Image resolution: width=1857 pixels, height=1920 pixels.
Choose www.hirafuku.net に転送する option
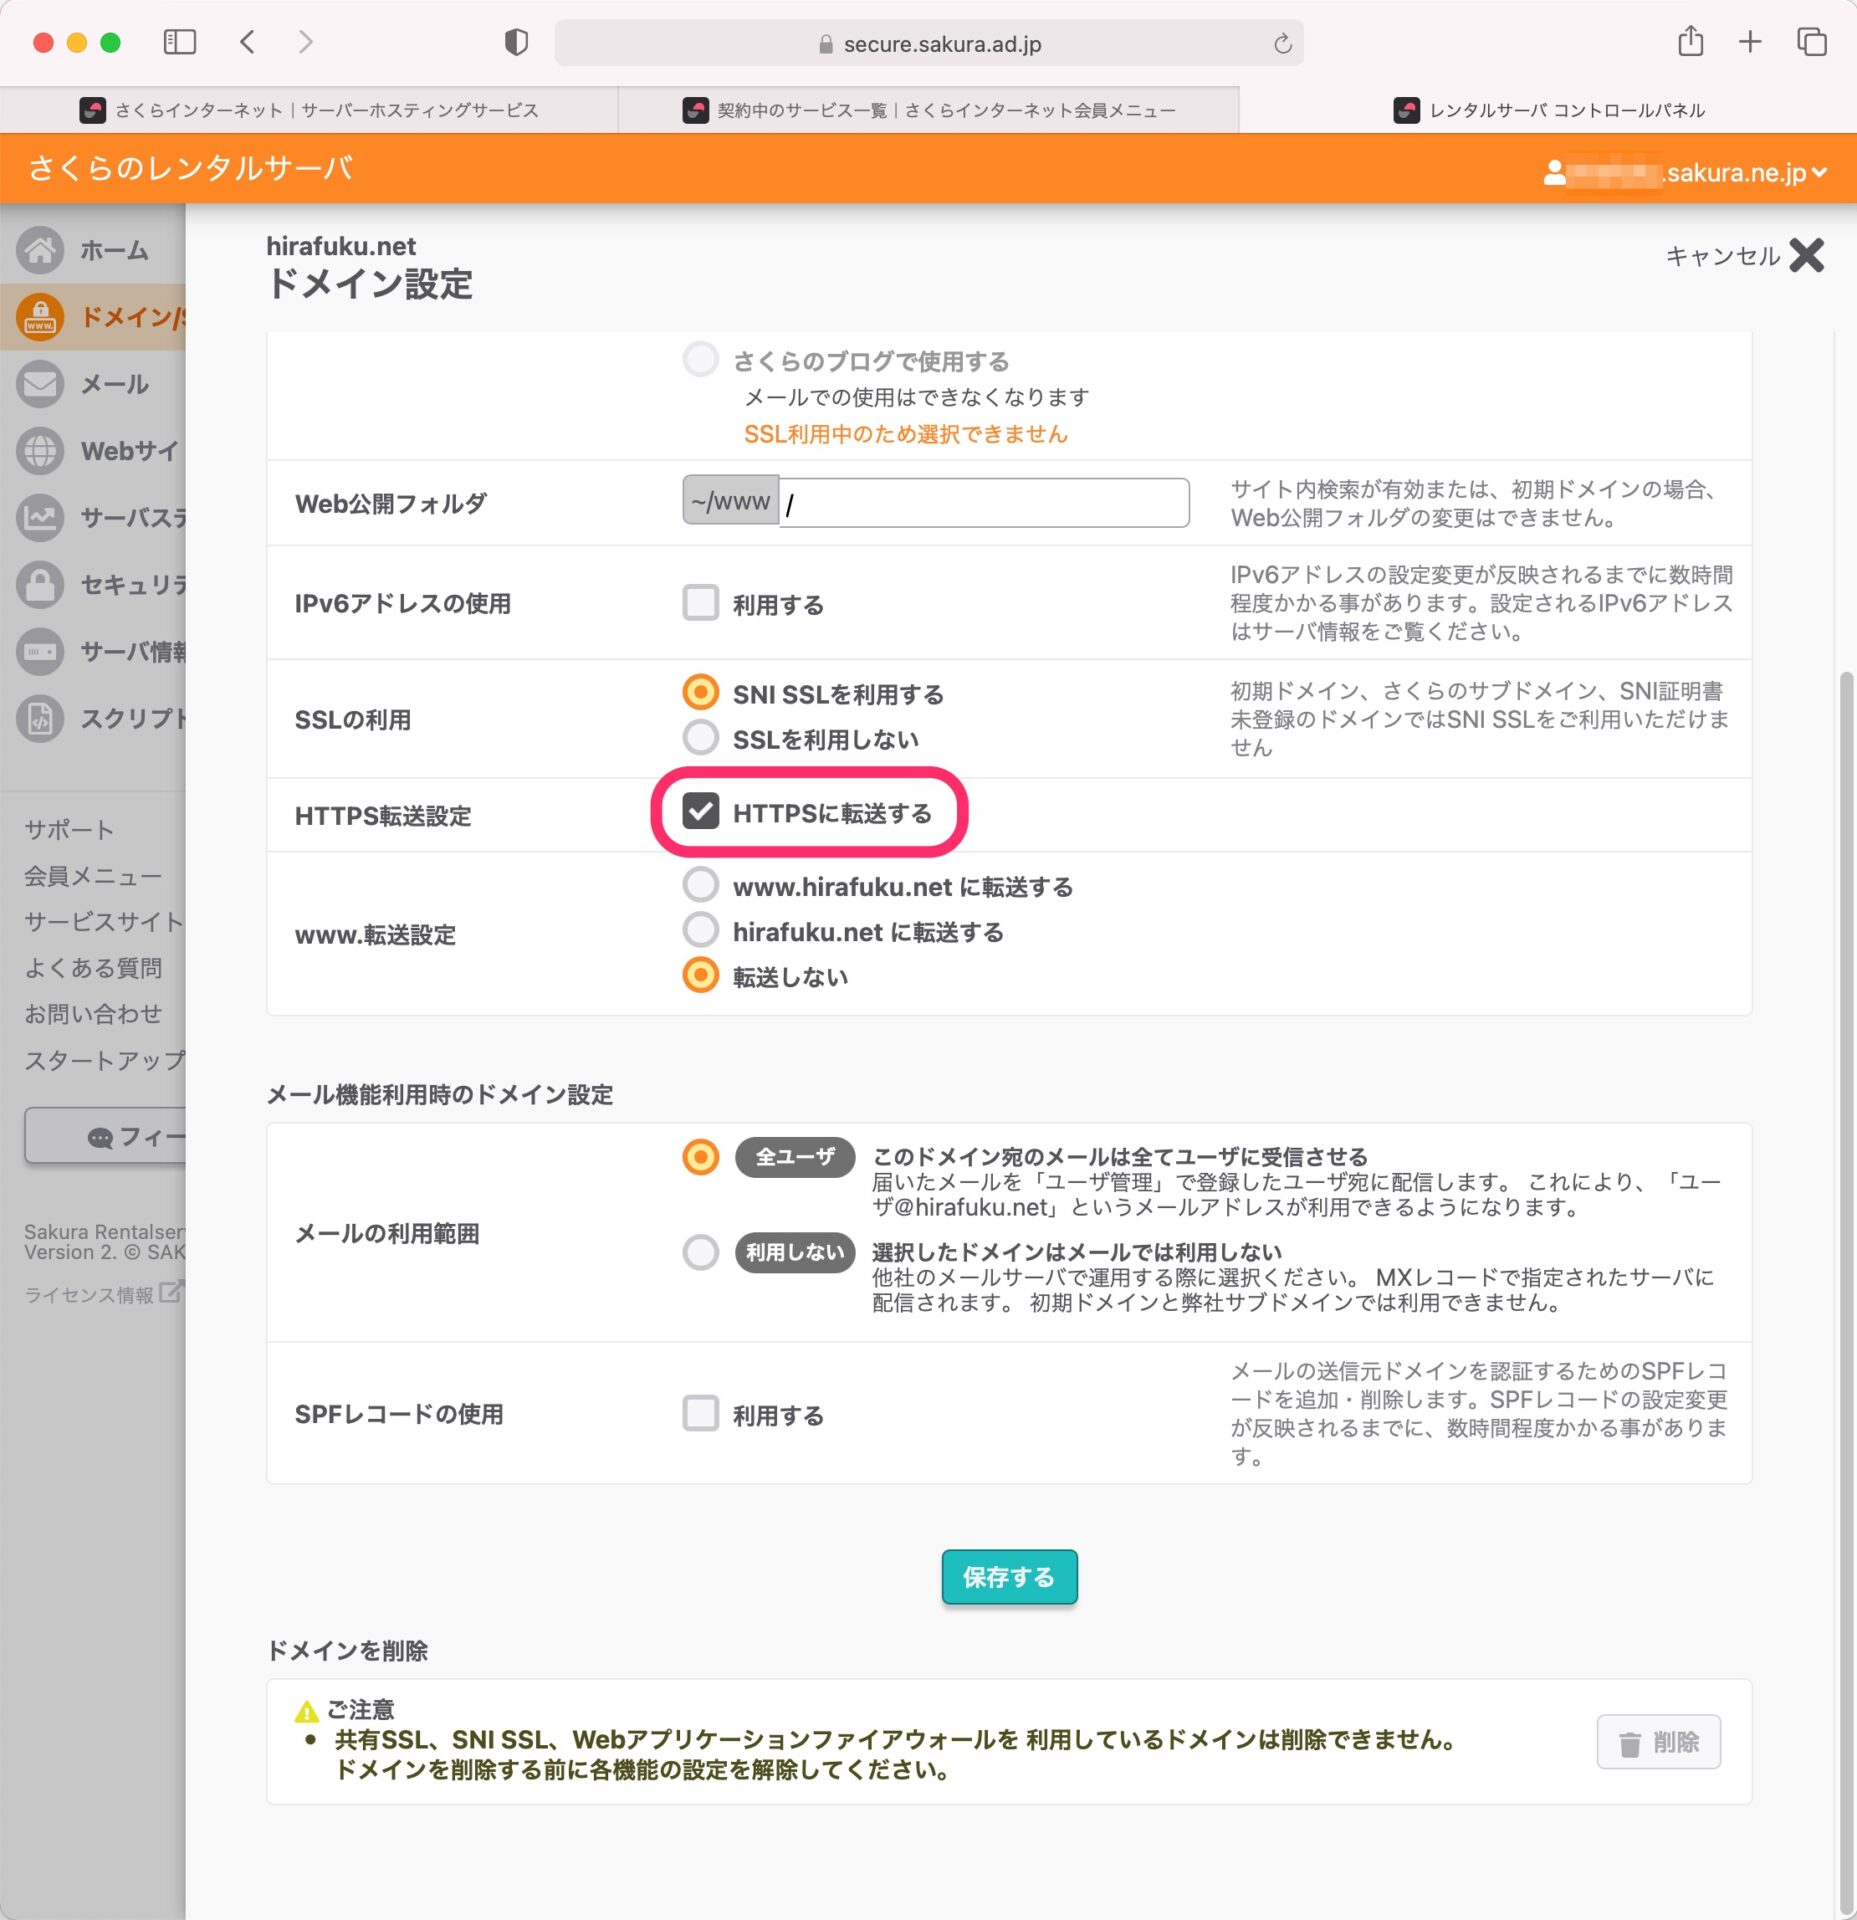(700, 886)
